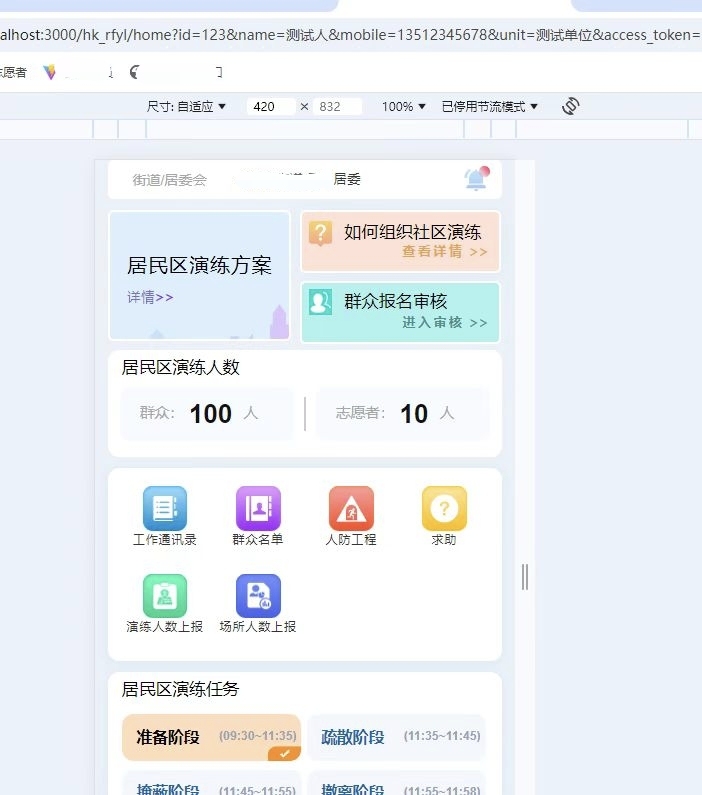Open the 场所人数上报 icon

click(258, 596)
